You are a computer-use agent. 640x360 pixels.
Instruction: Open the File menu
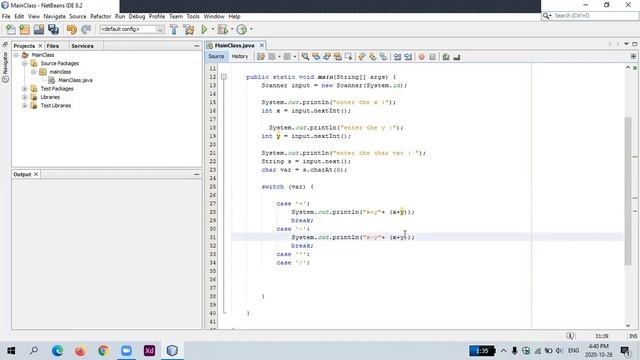coord(6,16)
